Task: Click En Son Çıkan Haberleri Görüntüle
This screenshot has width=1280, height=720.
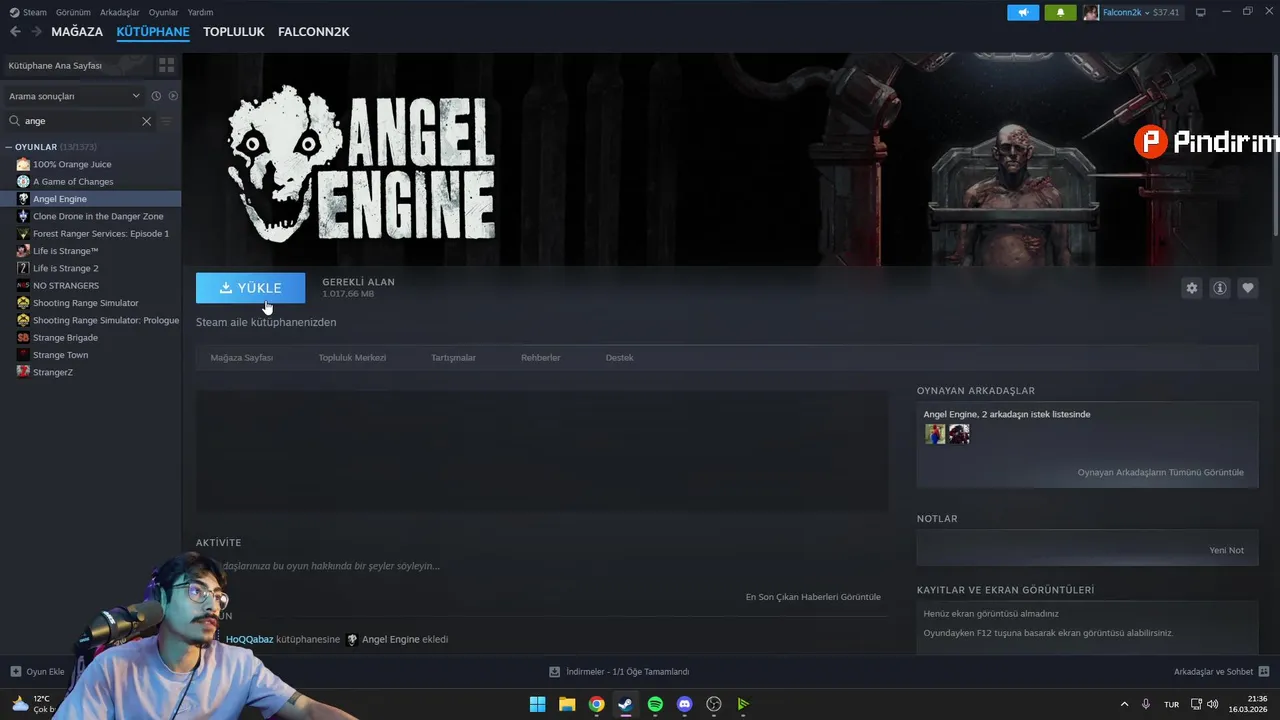Action: (x=813, y=597)
